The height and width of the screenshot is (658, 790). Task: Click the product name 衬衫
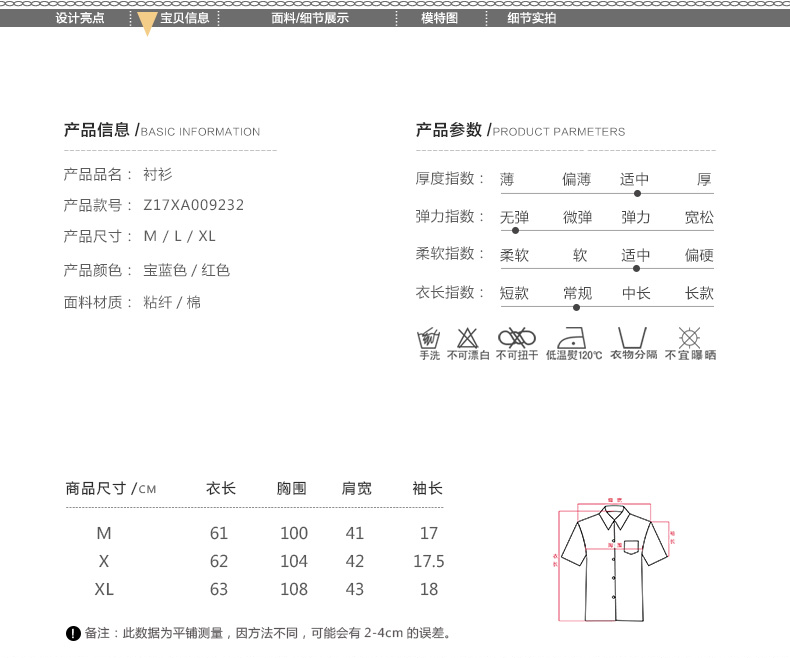click(158, 174)
